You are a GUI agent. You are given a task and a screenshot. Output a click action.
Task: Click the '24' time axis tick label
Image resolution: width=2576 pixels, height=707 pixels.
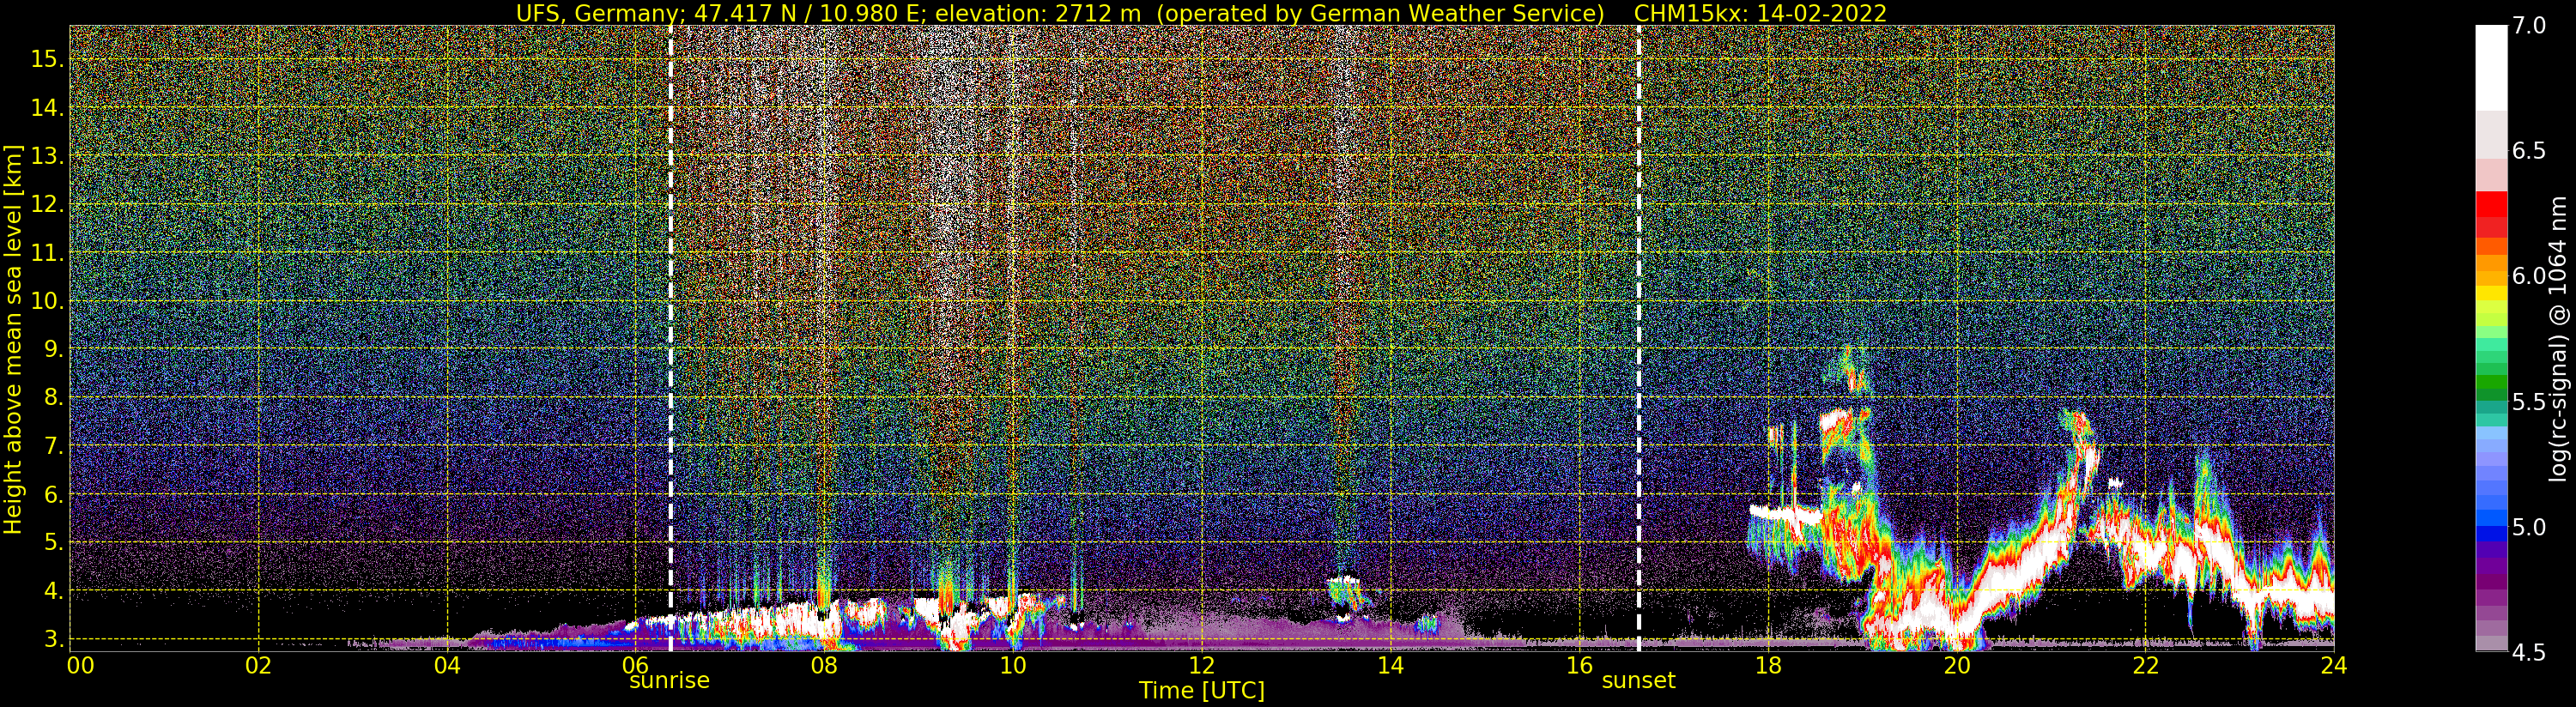pos(2334,666)
